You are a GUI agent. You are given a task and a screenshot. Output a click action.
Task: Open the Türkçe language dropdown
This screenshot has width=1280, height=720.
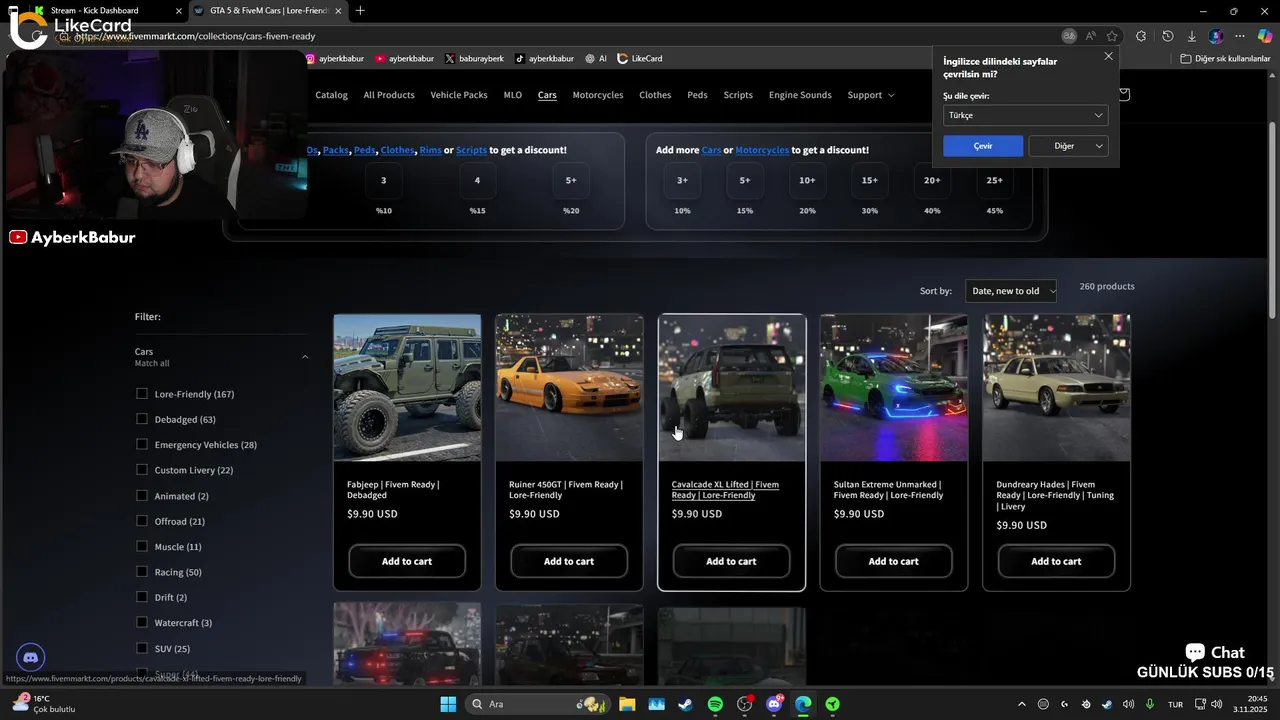(x=1025, y=115)
